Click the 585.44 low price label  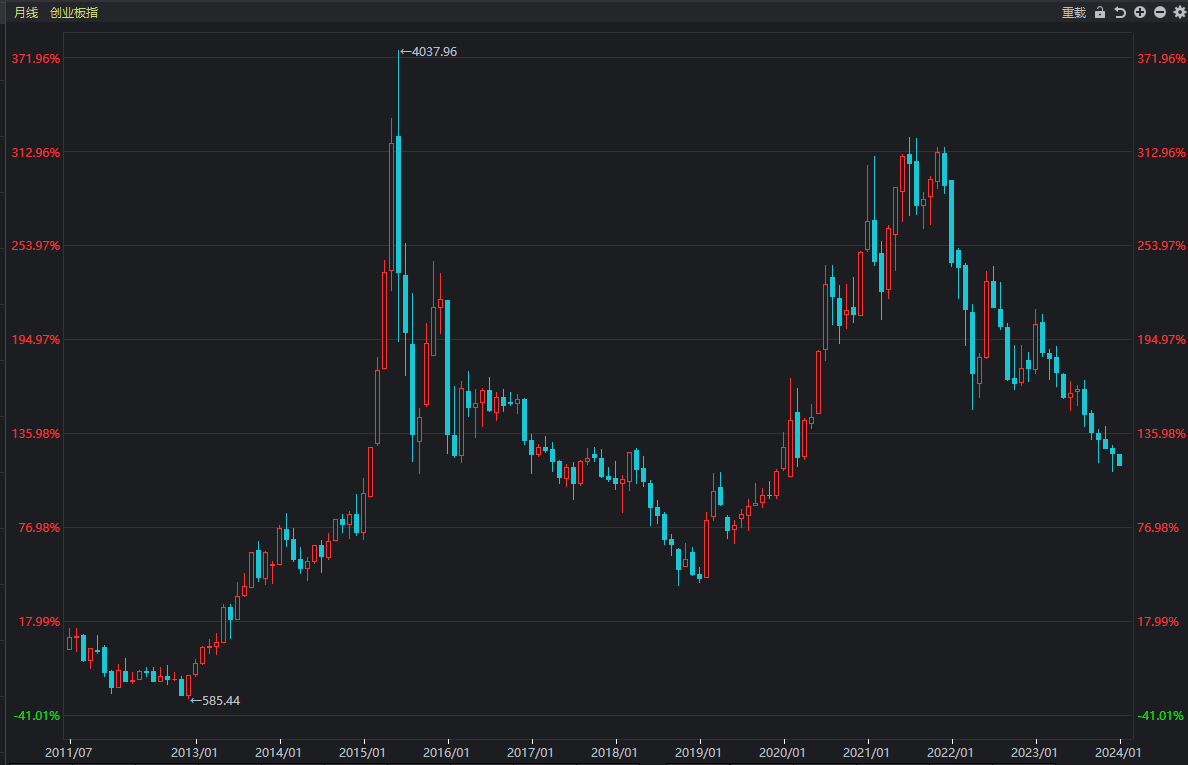[x=220, y=701]
